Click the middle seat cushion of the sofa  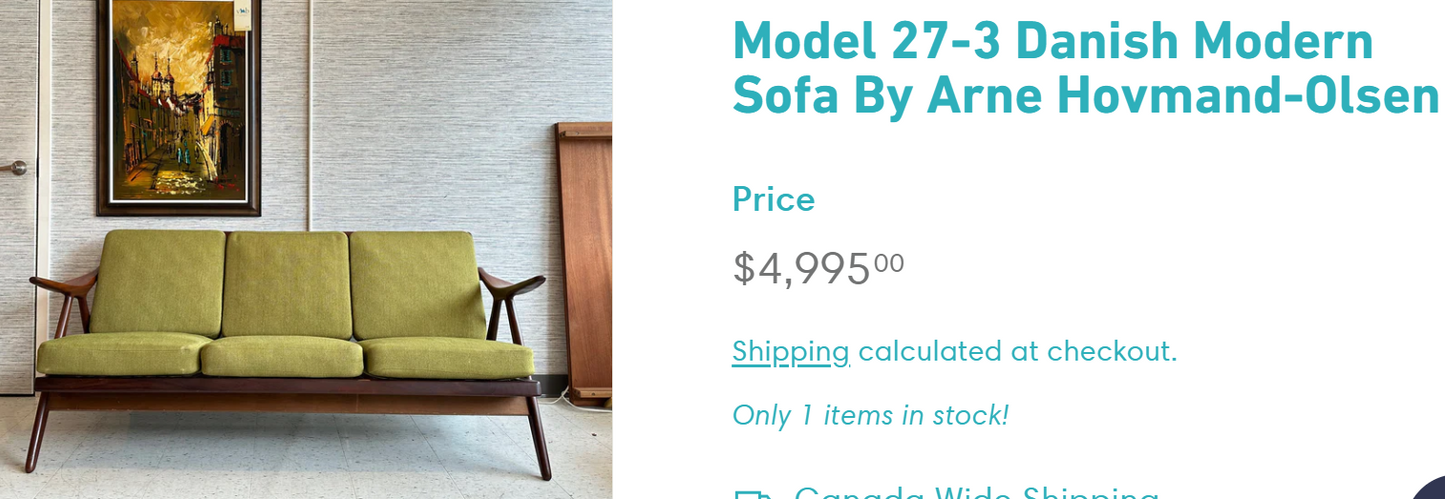point(281,355)
